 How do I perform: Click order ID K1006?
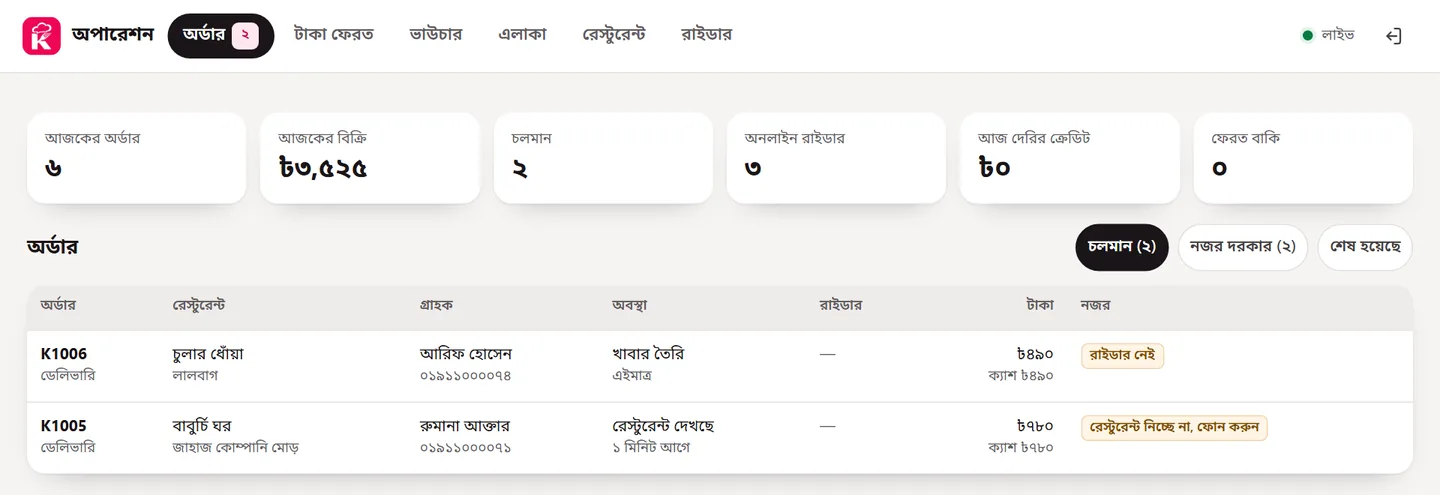point(64,354)
